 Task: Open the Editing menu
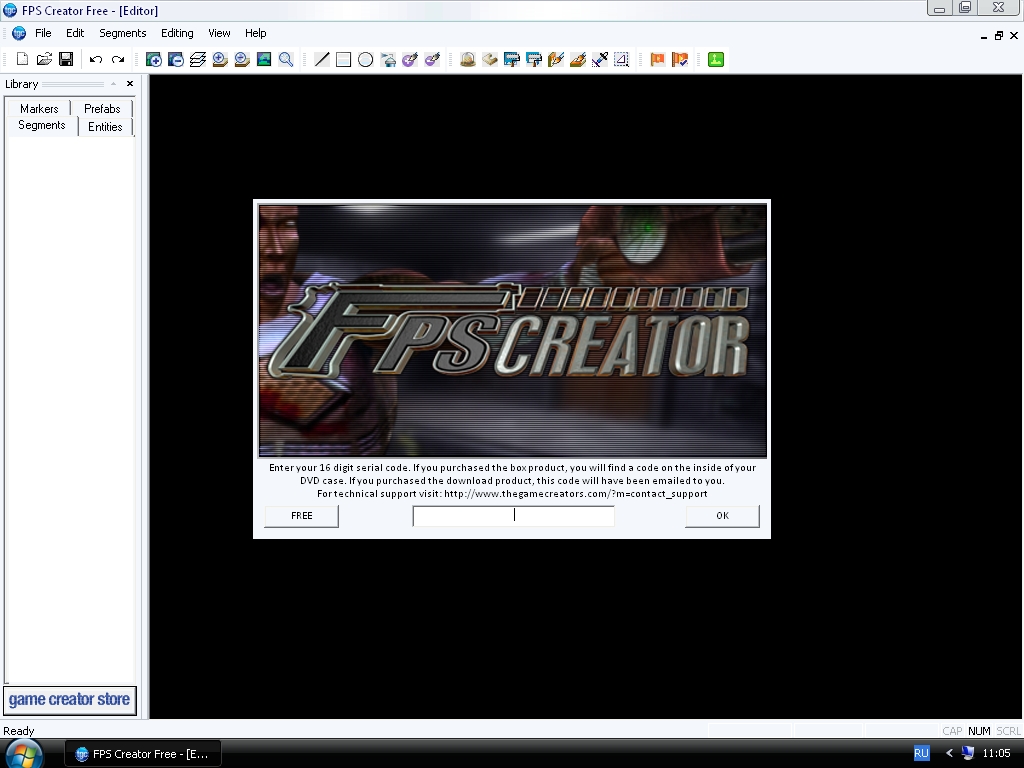[177, 33]
